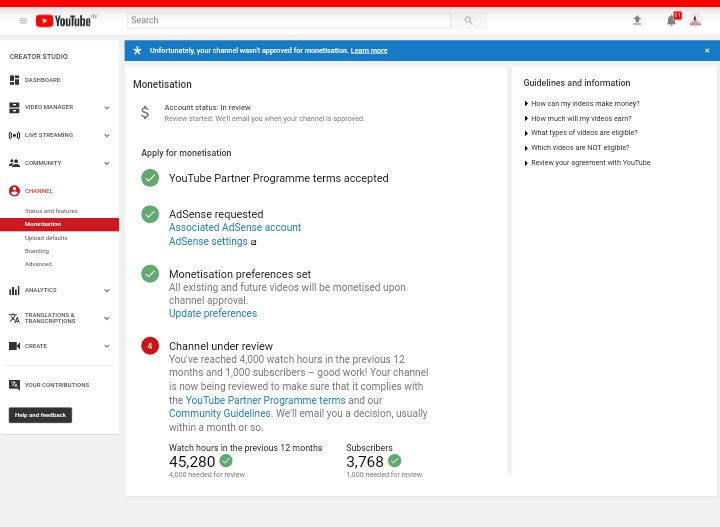Expand the Video Manager section chevron
Viewport: 720px width, 527px height.
[107, 108]
